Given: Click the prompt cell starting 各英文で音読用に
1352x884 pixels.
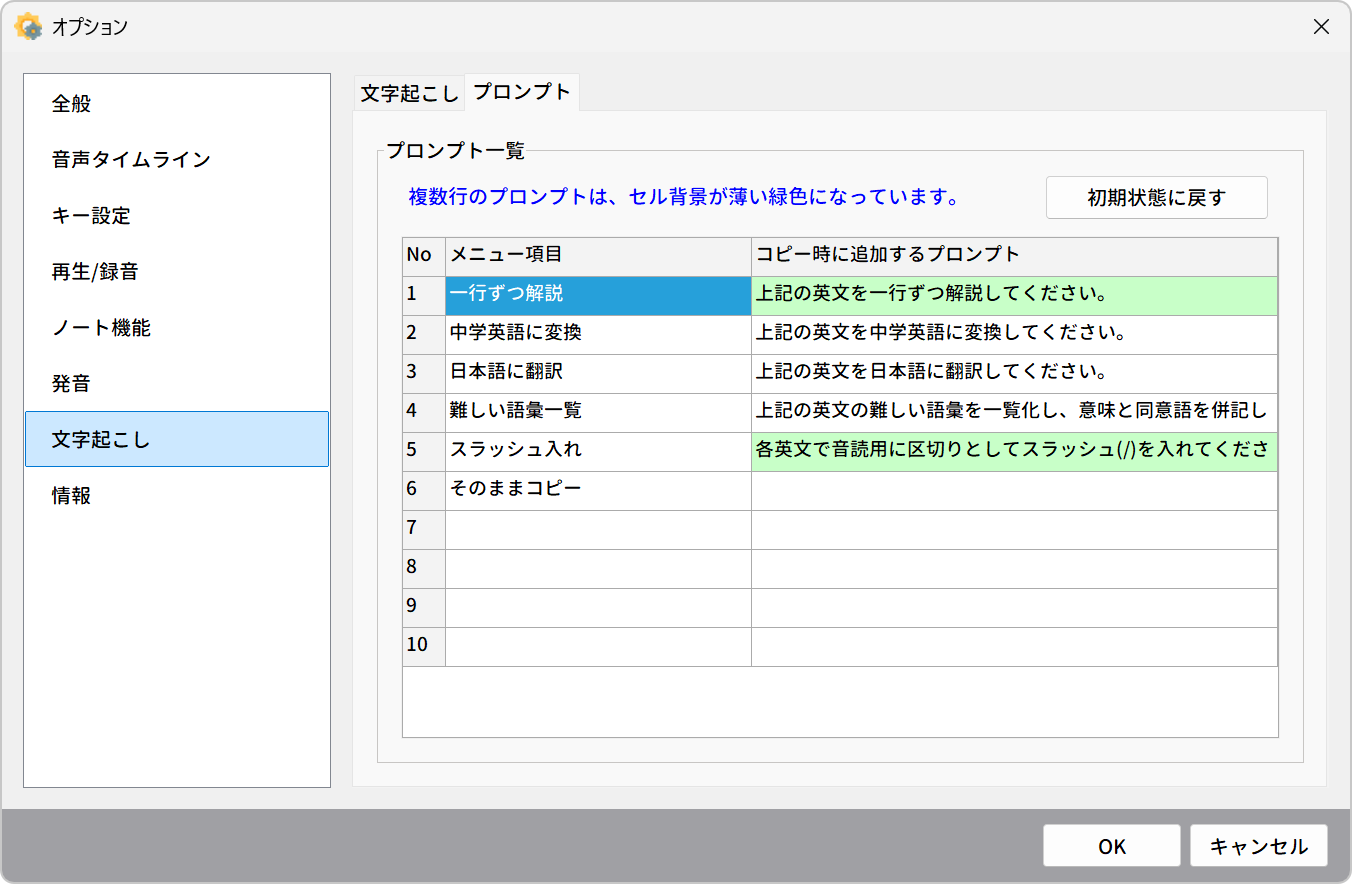Looking at the screenshot, I should 1014,451.
